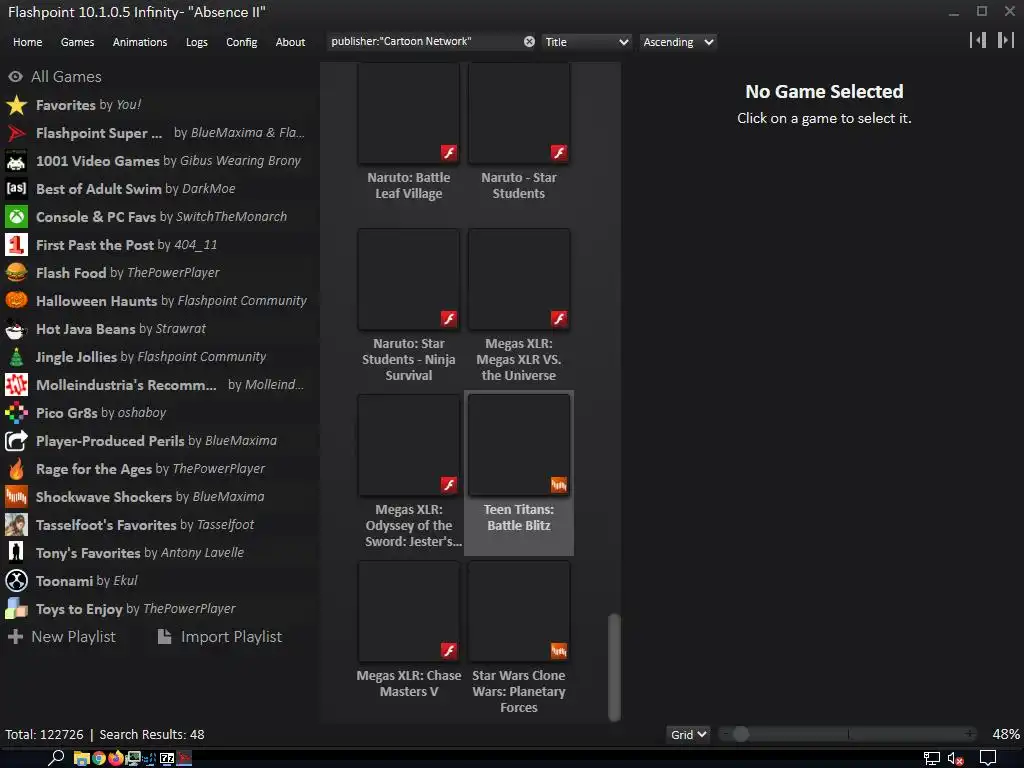Viewport: 1024px width, 768px height.
Task: Open the Config menu tab
Action: [242, 42]
